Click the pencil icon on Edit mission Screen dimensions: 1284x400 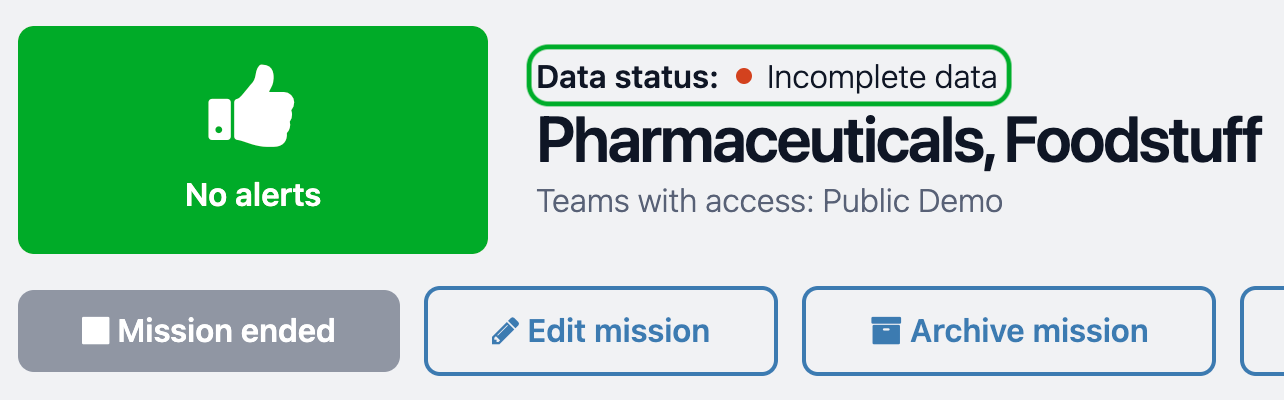pos(505,332)
